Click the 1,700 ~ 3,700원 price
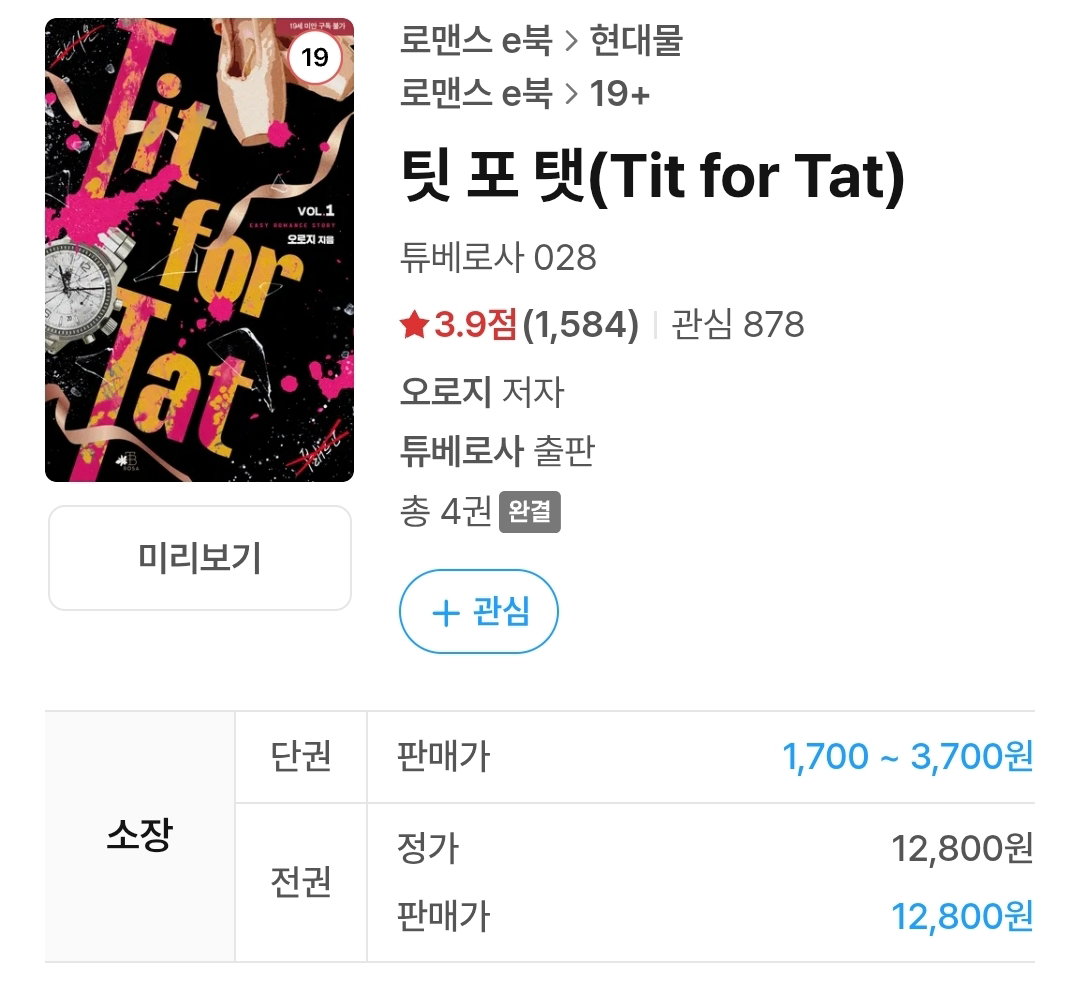 (908, 757)
